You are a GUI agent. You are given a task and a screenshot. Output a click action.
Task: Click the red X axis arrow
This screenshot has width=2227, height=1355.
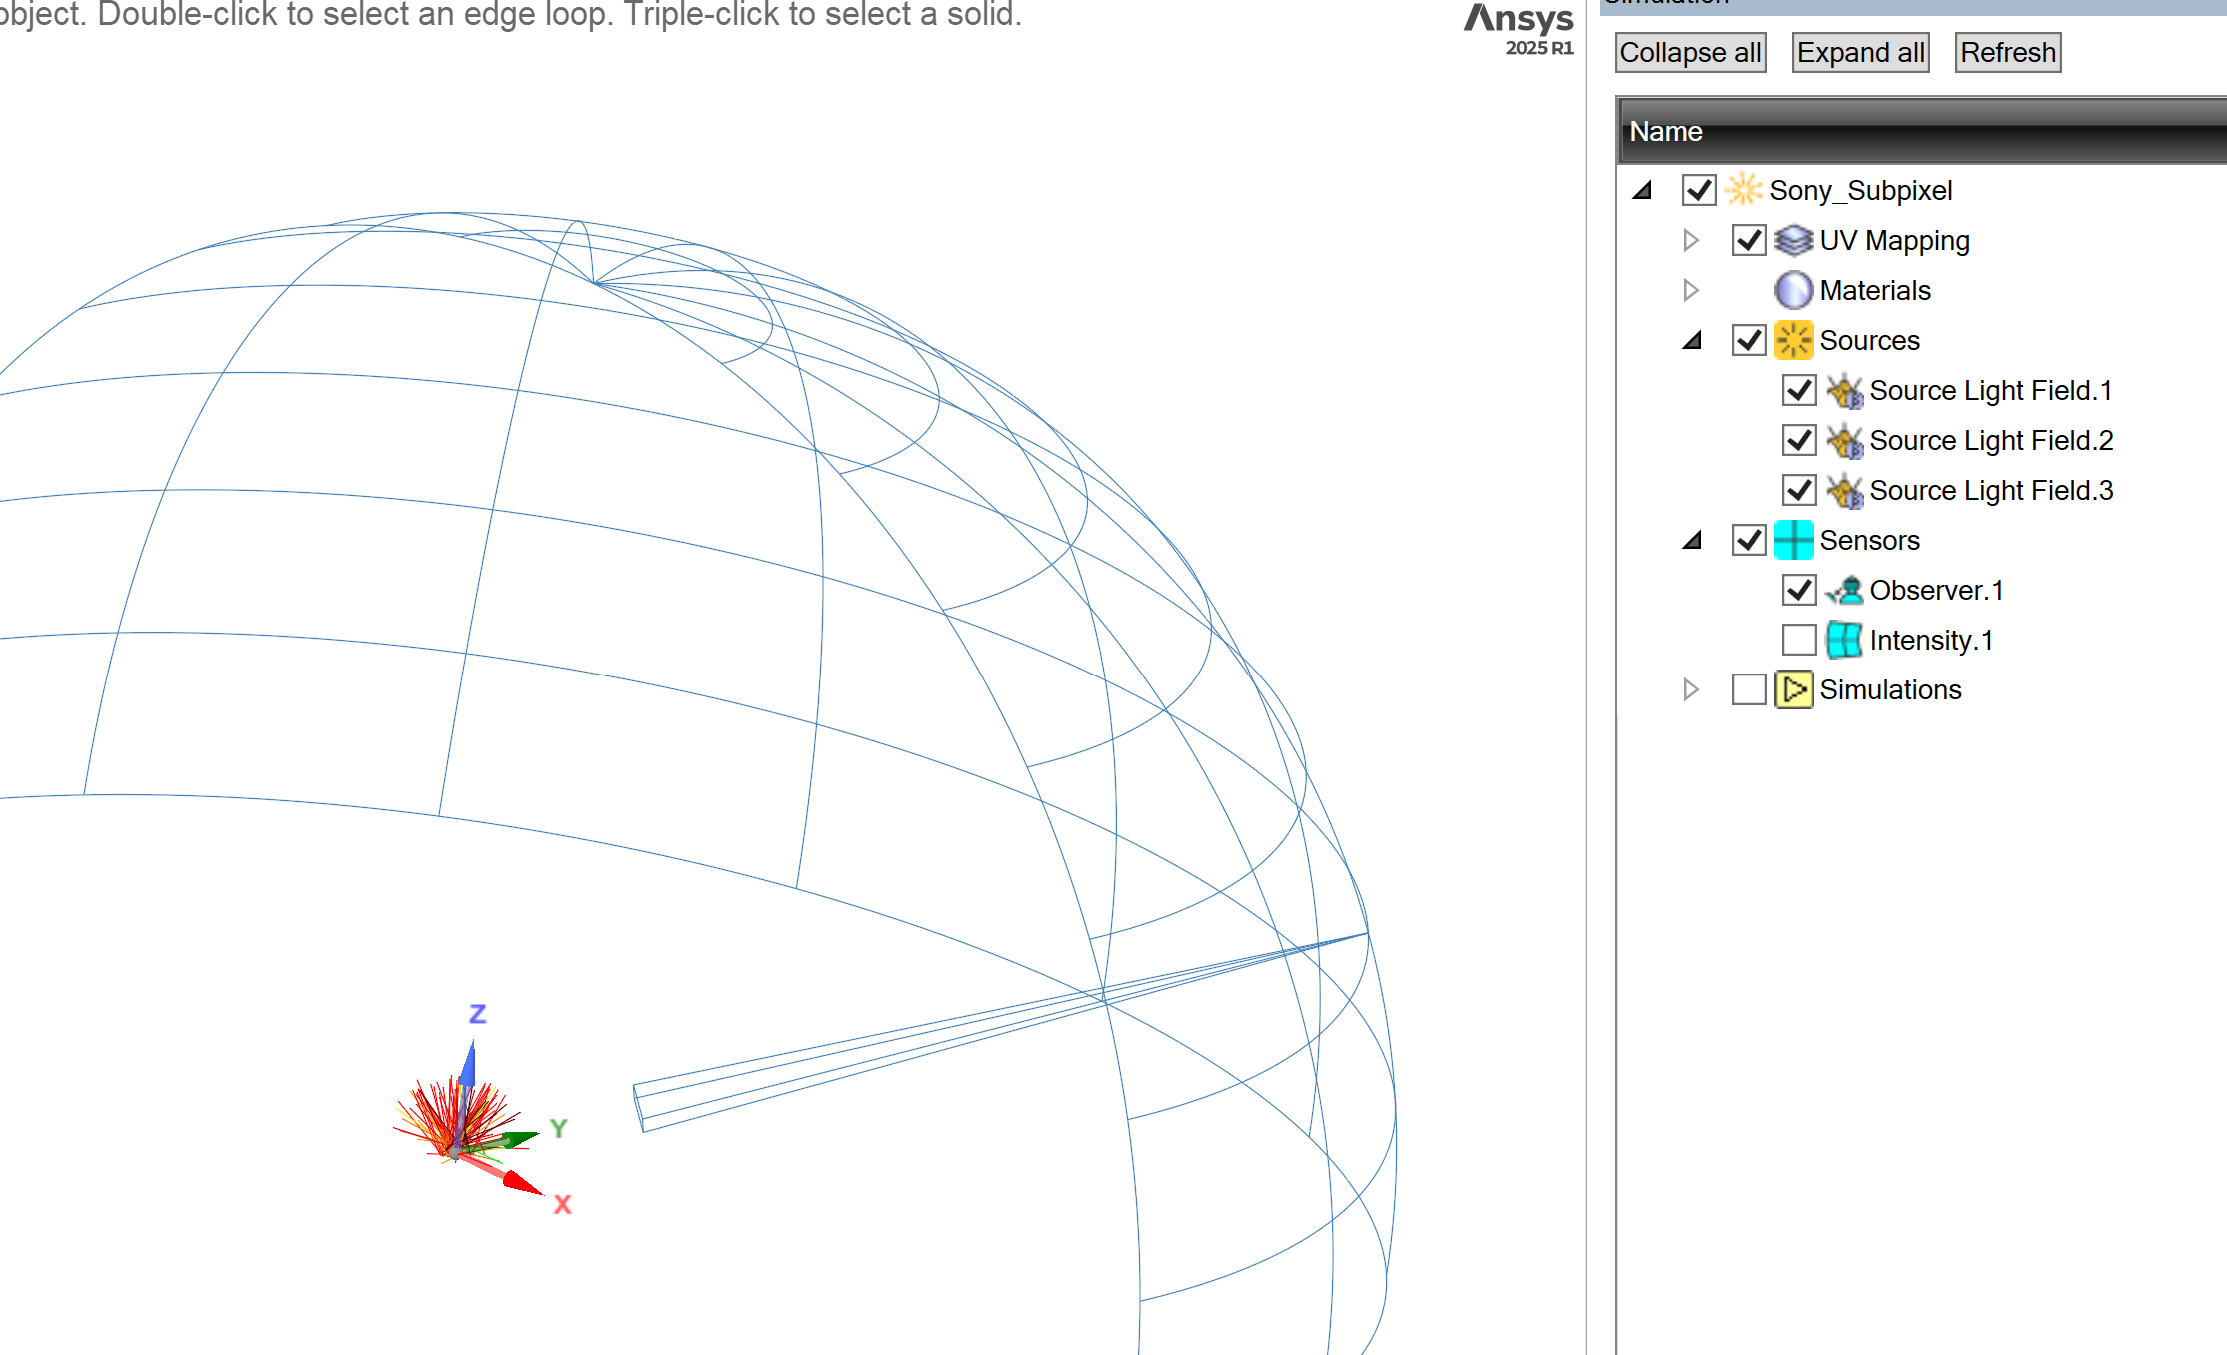click(x=520, y=1183)
